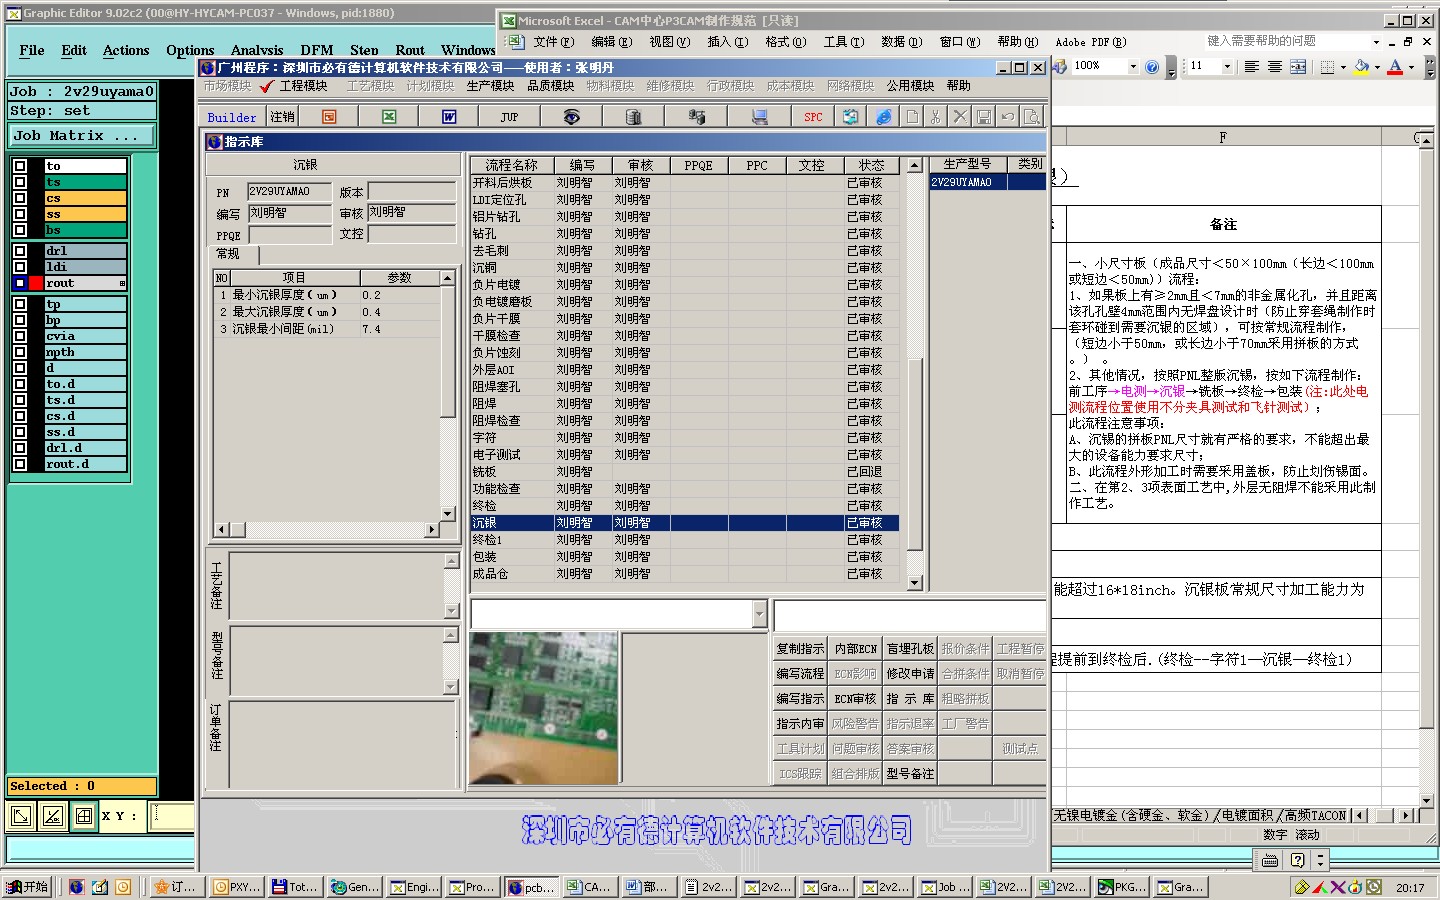The image size is (1440, 900).
Task: Click the angle measurement icon in Graphic Editor
Action: pyautogui.click(x=52, y=816)
